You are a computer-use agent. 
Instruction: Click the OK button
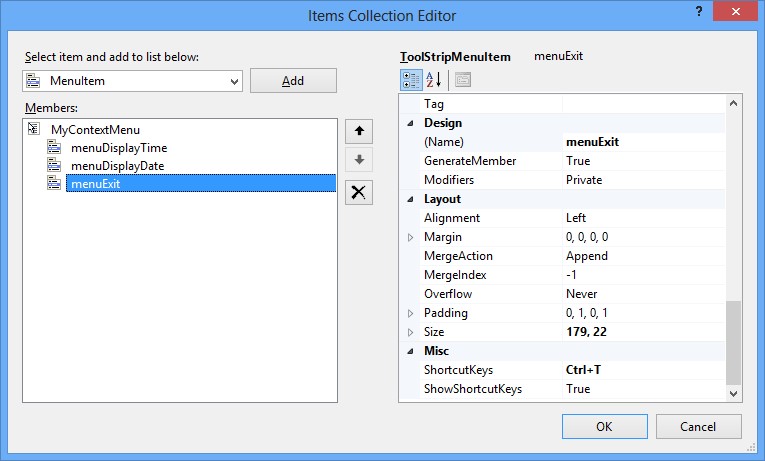tap(604, 426)
